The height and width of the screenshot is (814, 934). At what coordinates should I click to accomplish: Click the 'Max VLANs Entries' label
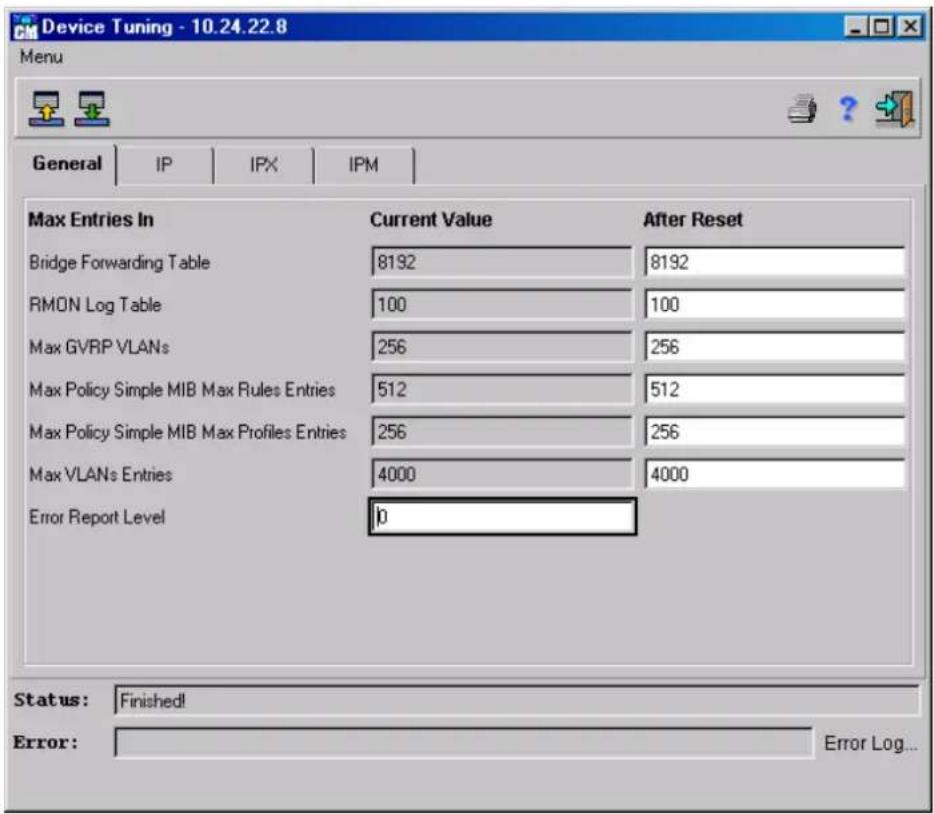[x=101, y=475]
